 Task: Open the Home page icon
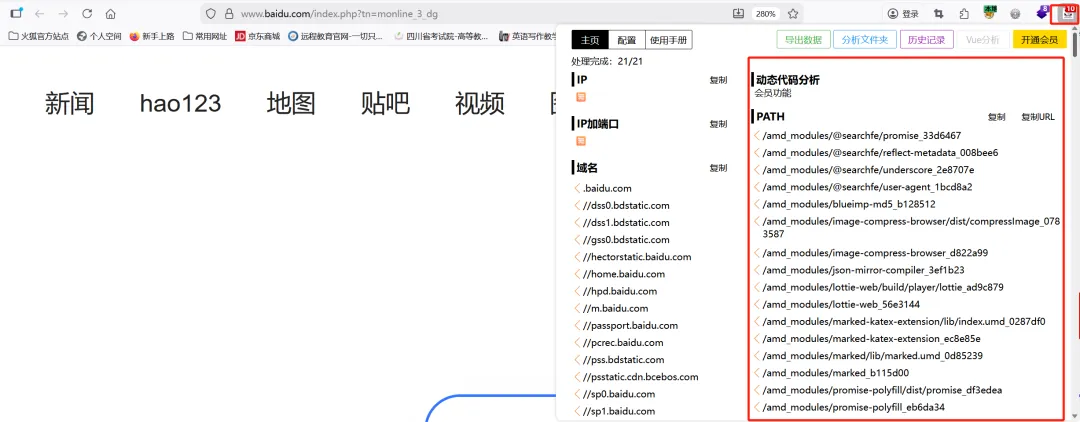[x=110, y=14]
